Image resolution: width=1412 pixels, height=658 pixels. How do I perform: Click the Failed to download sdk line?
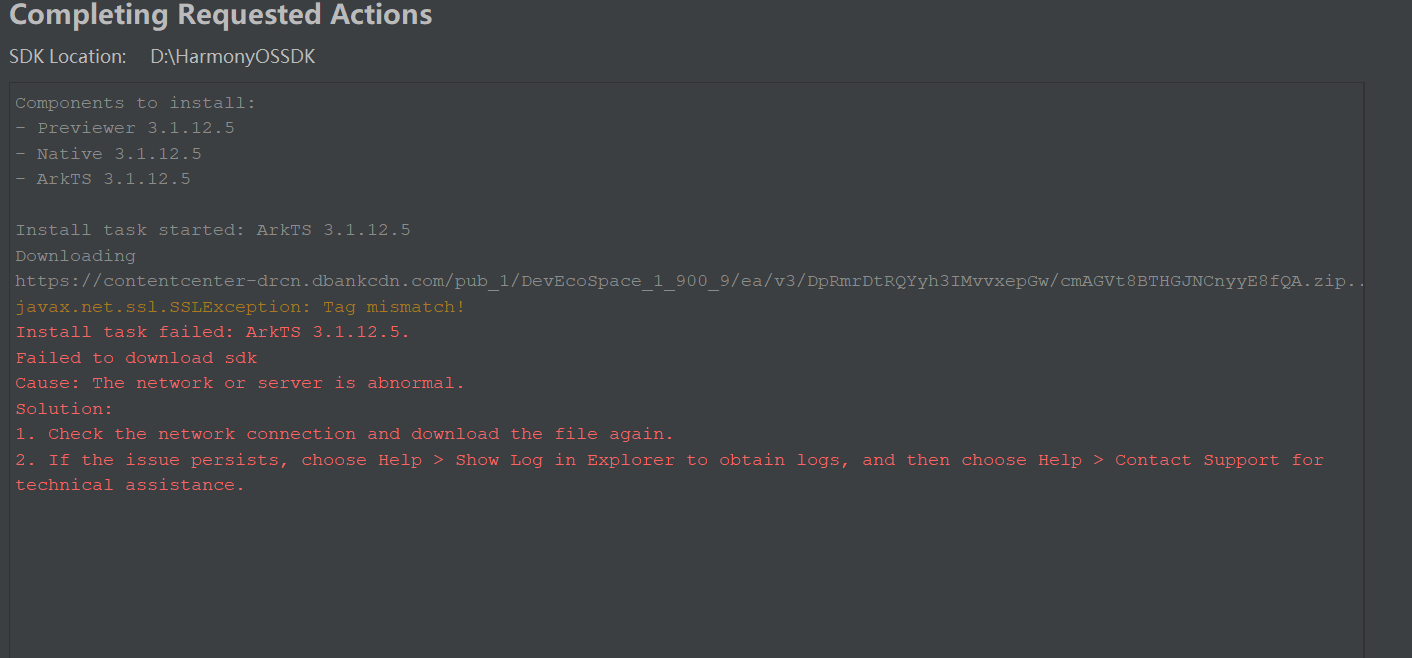(x=136, y=358)
